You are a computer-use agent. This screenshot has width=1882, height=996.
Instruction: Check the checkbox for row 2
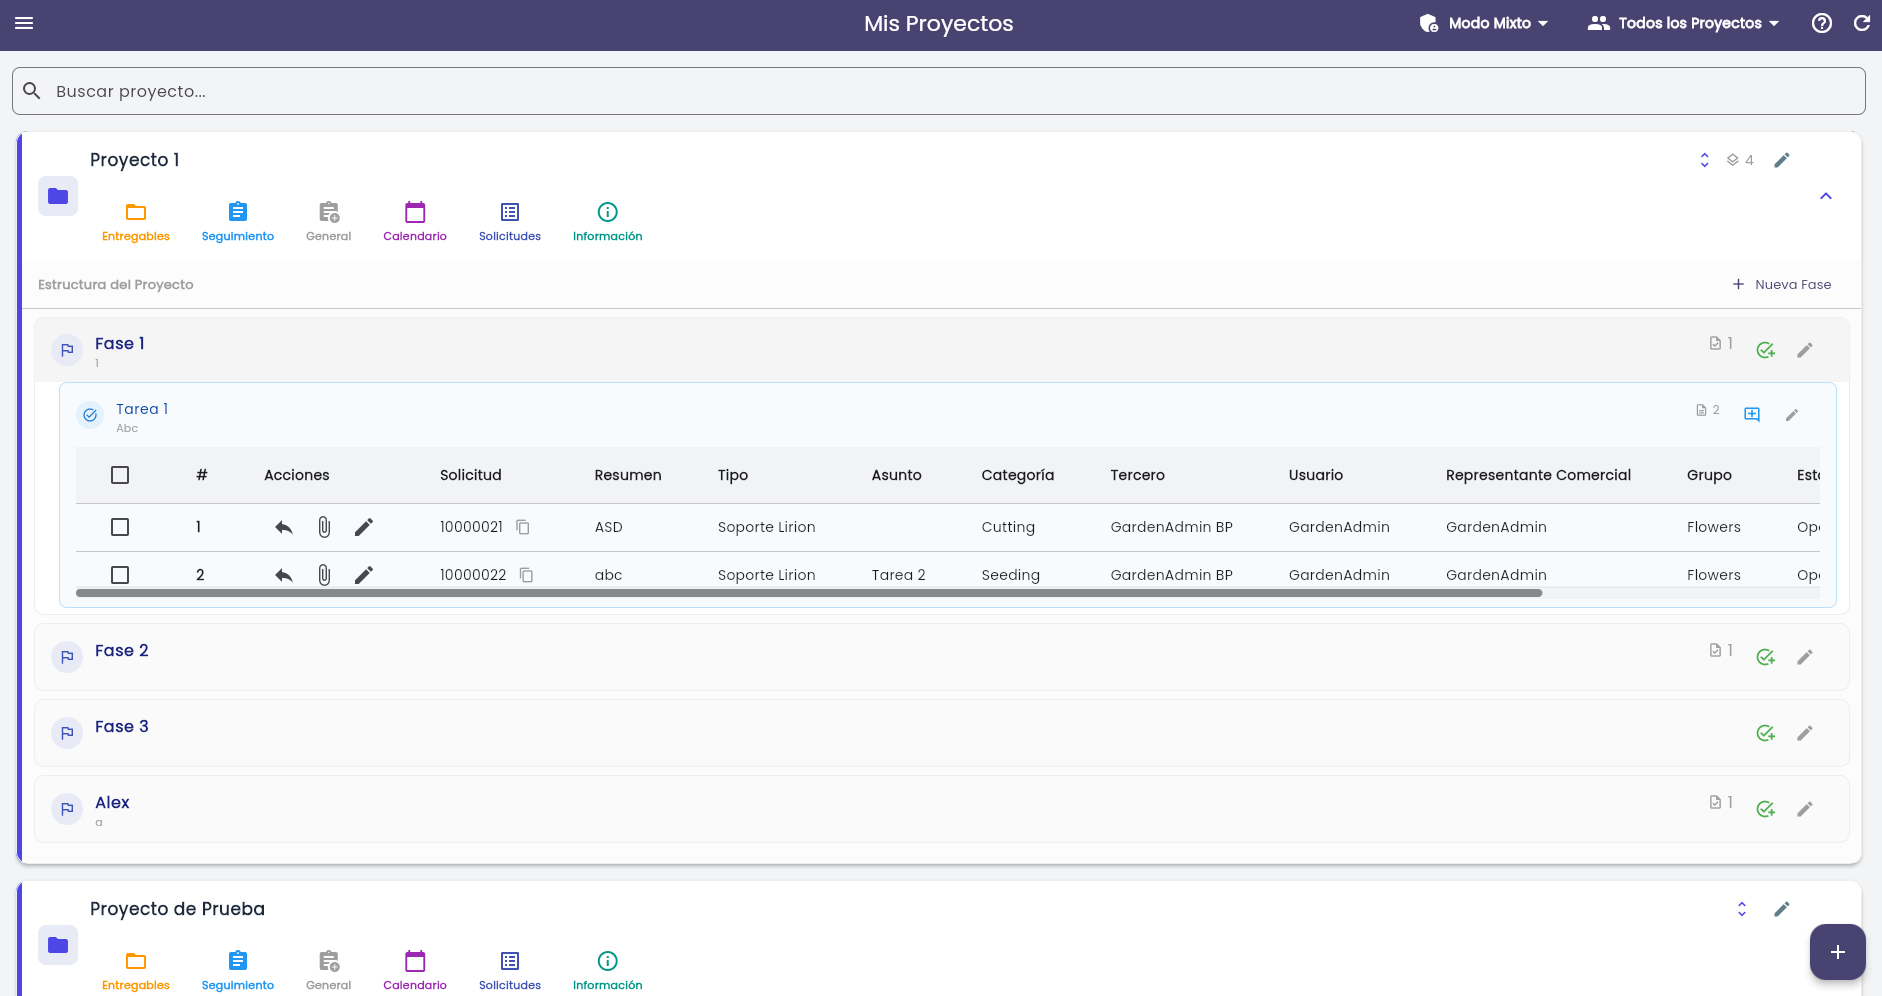pos(120,575)
